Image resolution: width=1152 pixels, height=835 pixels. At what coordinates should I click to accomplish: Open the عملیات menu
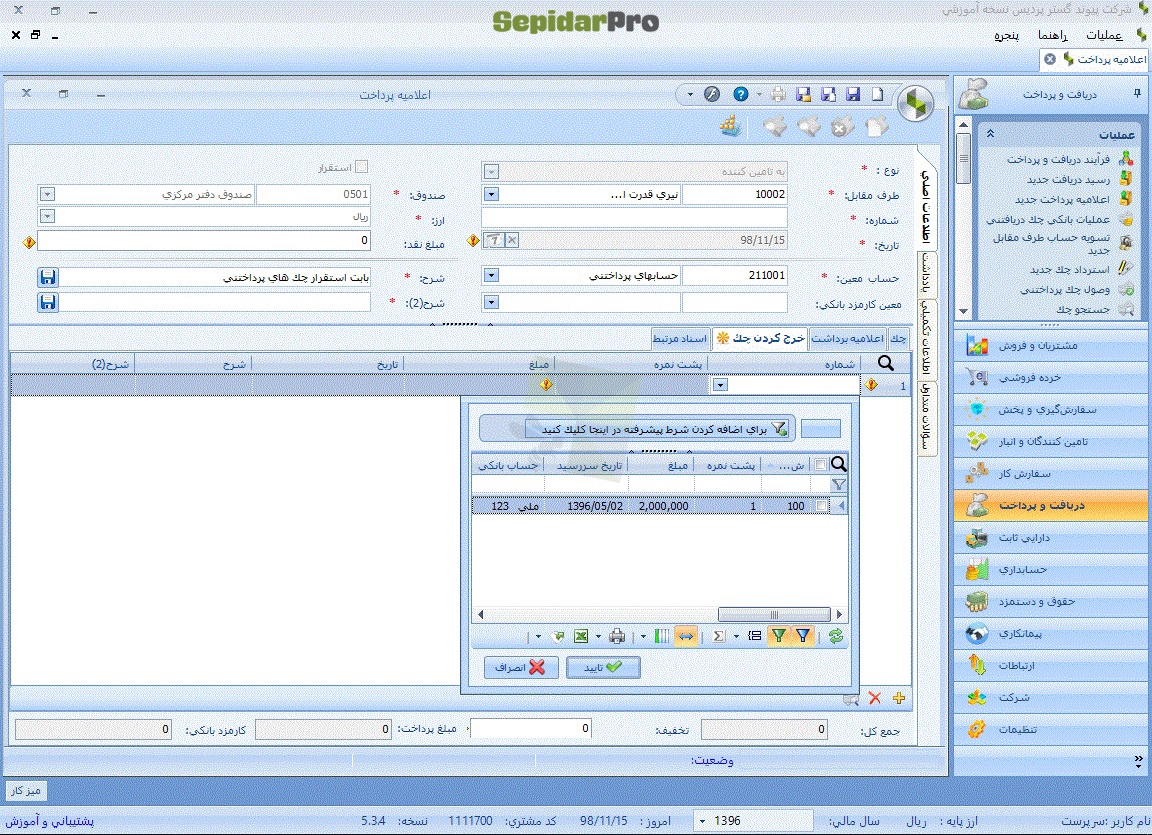pos(1104,35)
